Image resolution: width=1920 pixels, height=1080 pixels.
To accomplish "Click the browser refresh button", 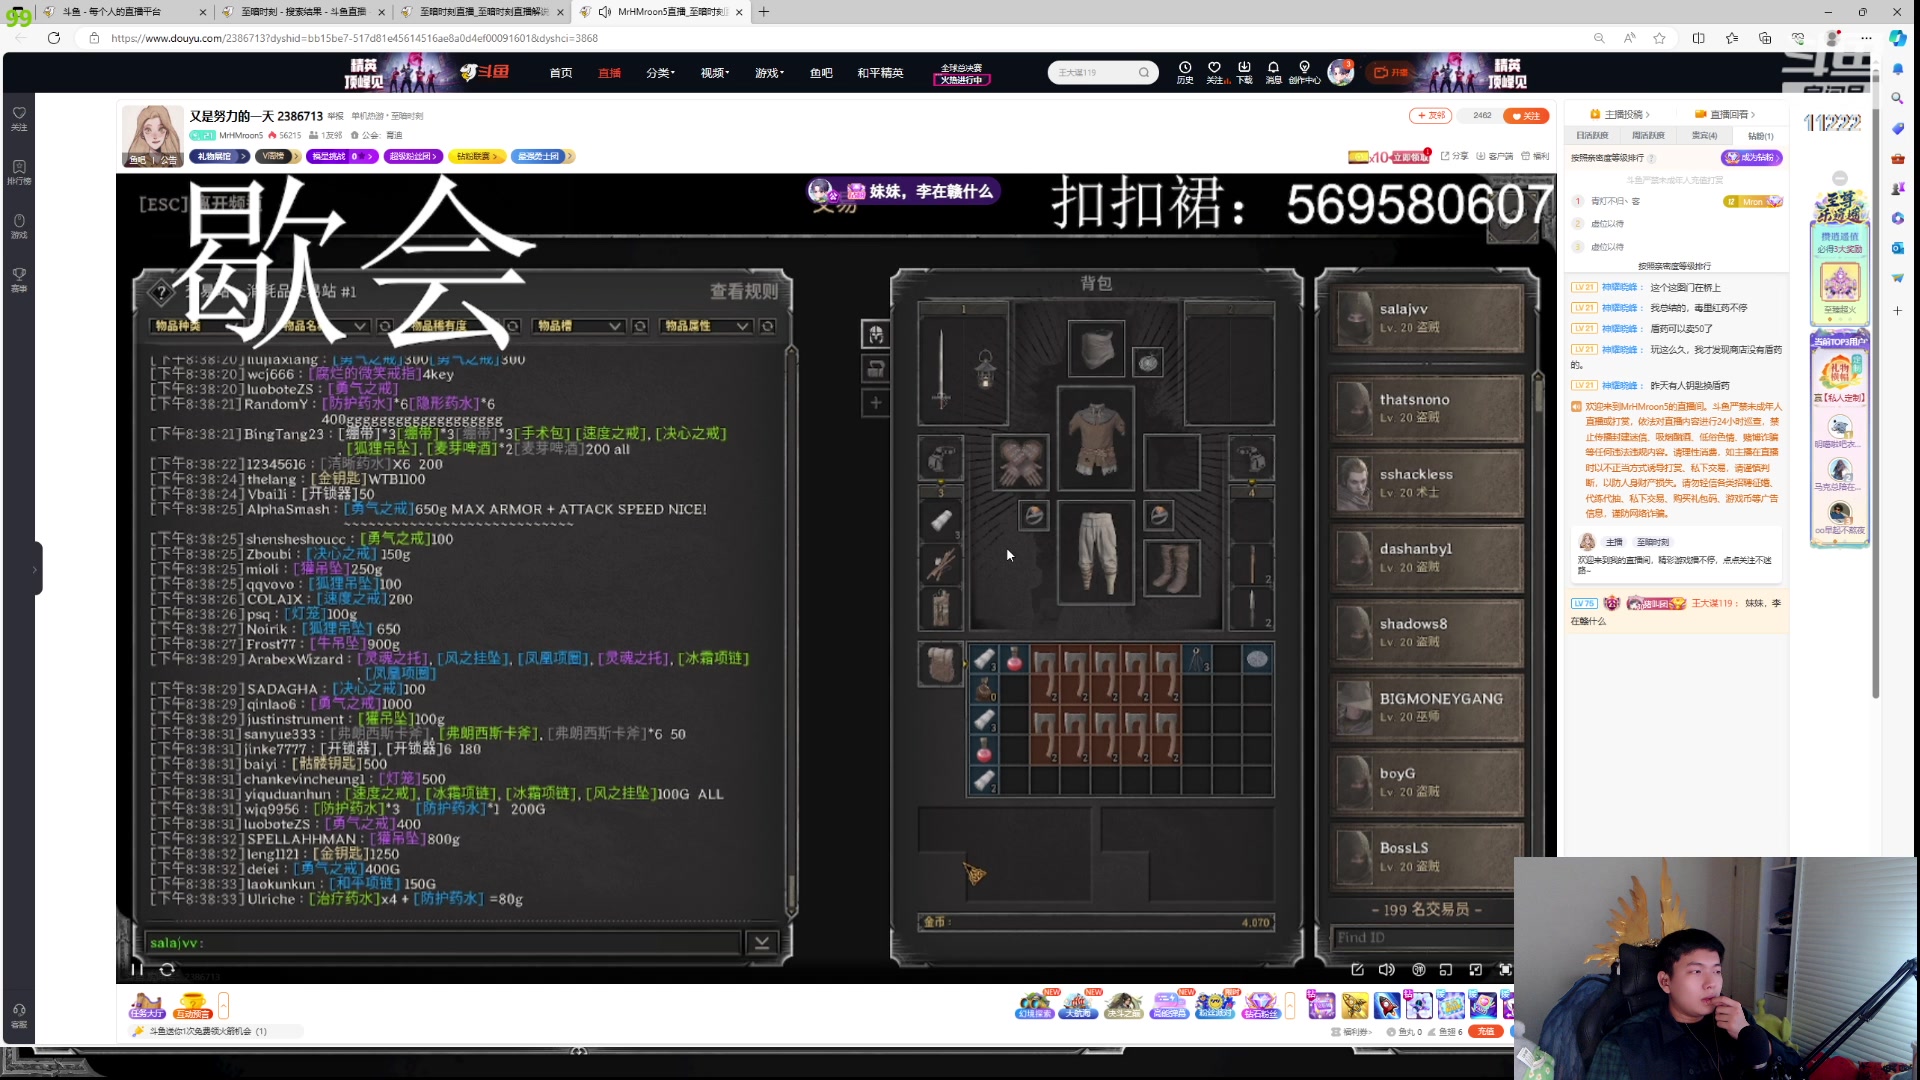I will pos(54,38).
